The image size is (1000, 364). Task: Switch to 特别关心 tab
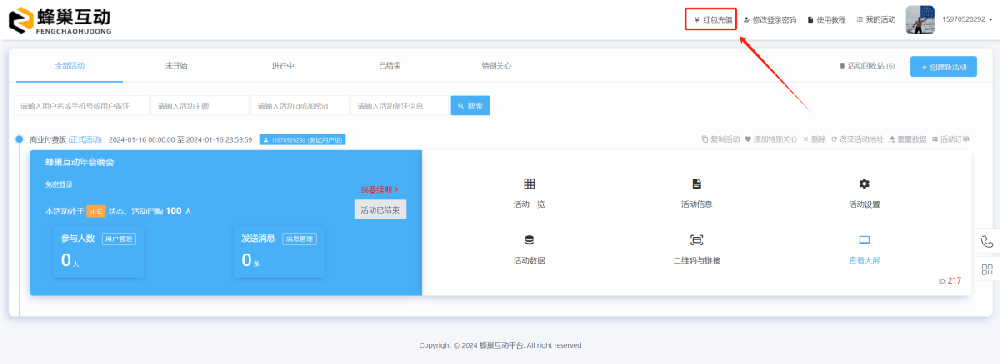click(x=497, y=66)
